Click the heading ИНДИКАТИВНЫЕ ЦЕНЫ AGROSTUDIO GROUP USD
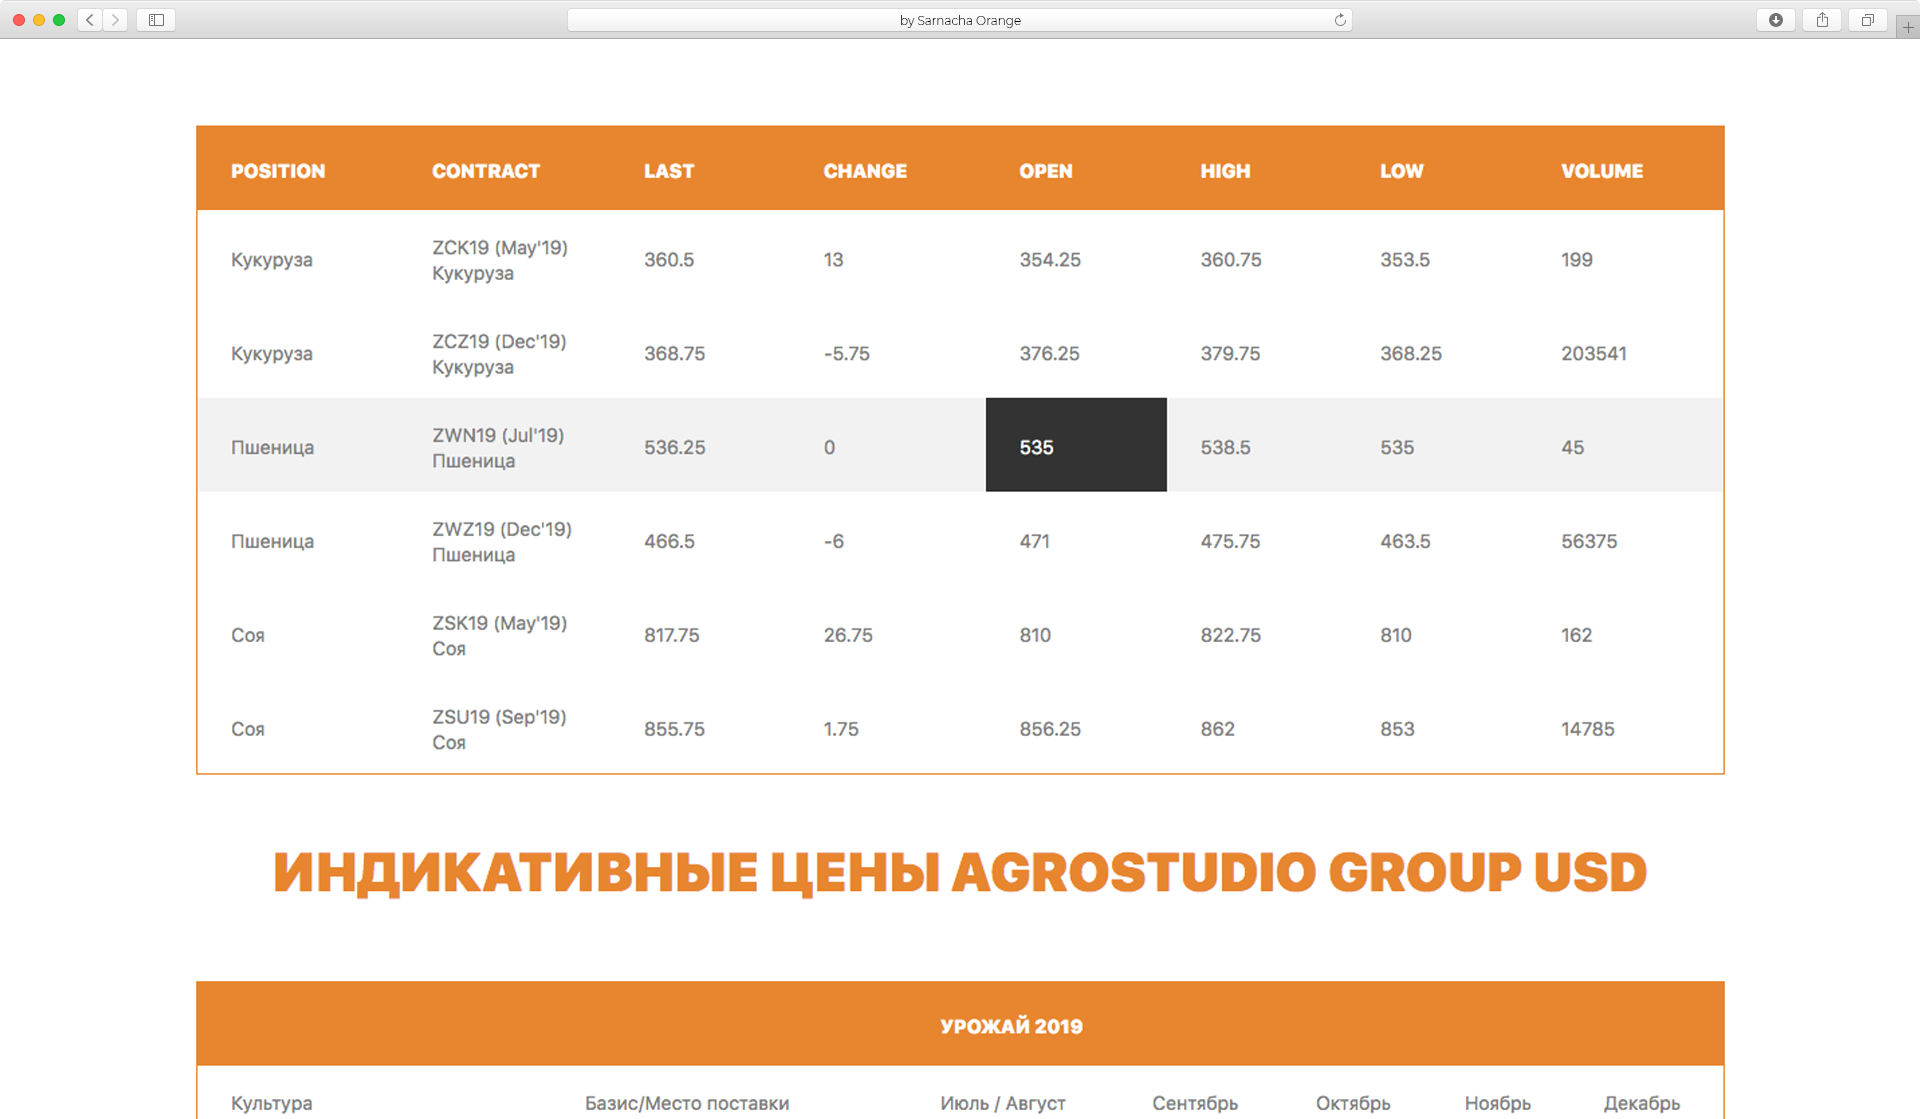The height and width of the screenshot is (1119, 1920). (960, 873)
